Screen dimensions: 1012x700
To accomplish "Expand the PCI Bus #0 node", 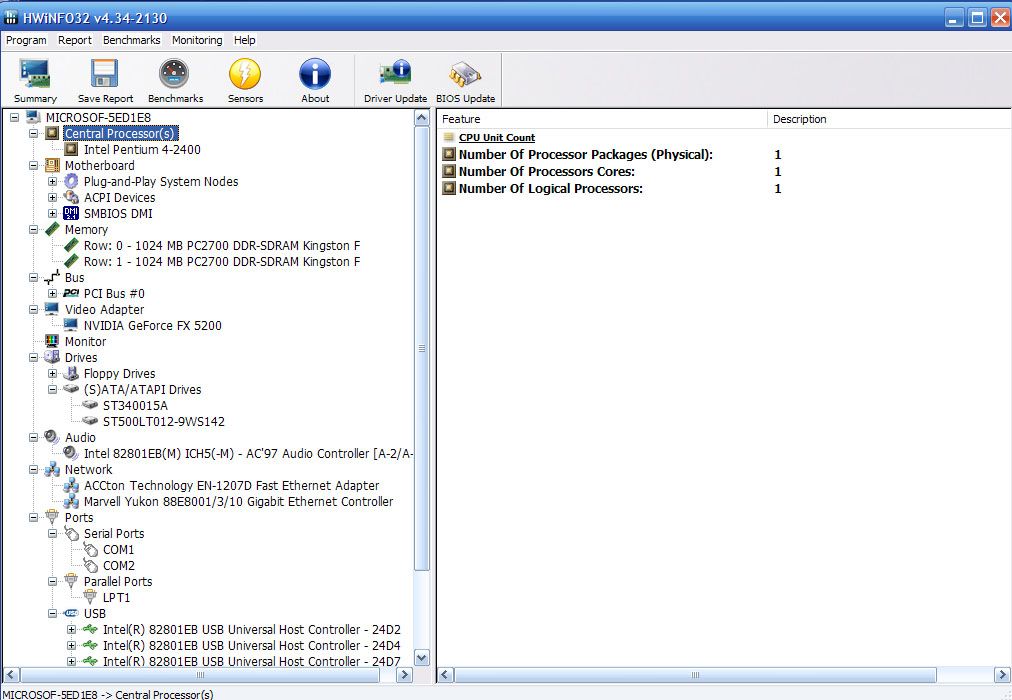I will [53, 294].
